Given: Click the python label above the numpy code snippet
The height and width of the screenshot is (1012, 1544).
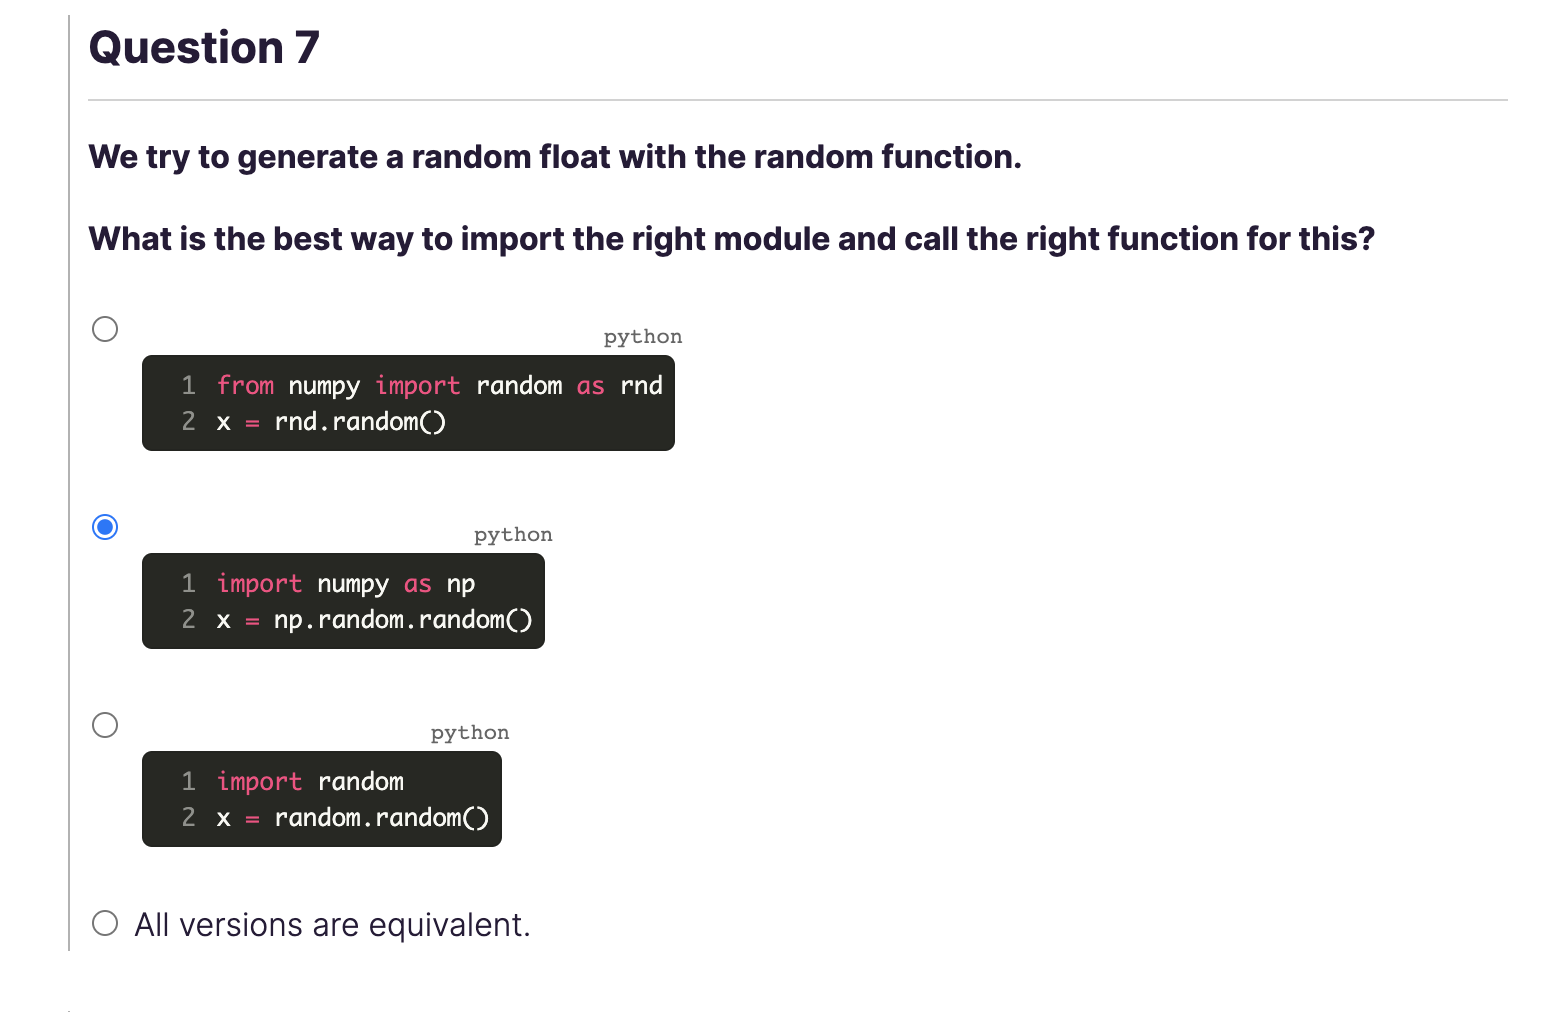Looking at the screenshot, I should [512, 534].
